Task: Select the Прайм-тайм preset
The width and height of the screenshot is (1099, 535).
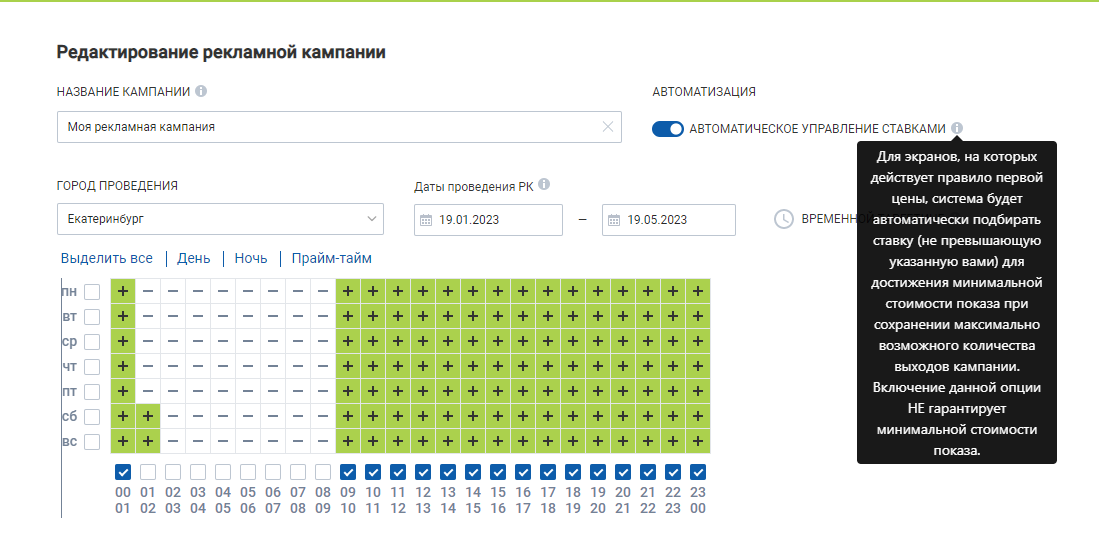Action: [332, 259]
